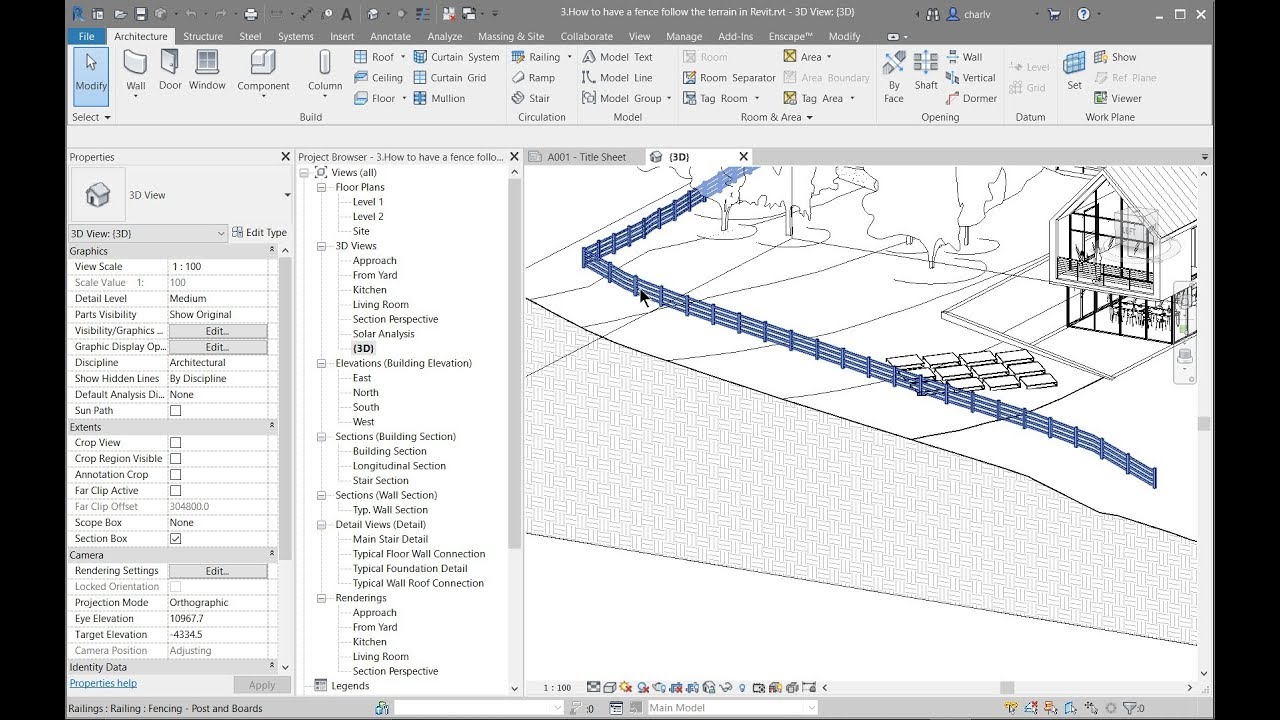Collapse the Elevations (Building Elevation) node
Image resolution: width=1280 pixels, height=720 pixels.
tap(322, 363)
